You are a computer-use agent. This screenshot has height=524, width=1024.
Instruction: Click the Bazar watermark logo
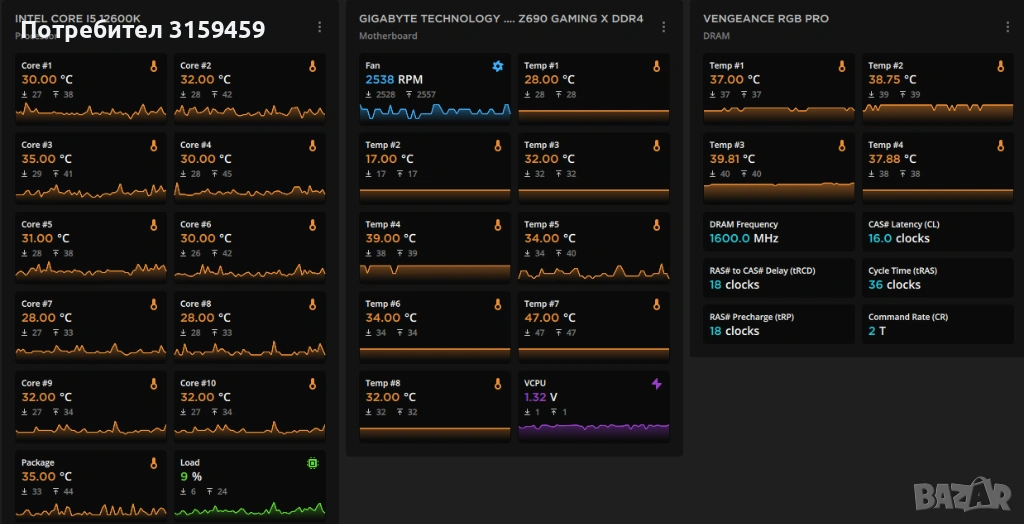[x=964, y=491]
